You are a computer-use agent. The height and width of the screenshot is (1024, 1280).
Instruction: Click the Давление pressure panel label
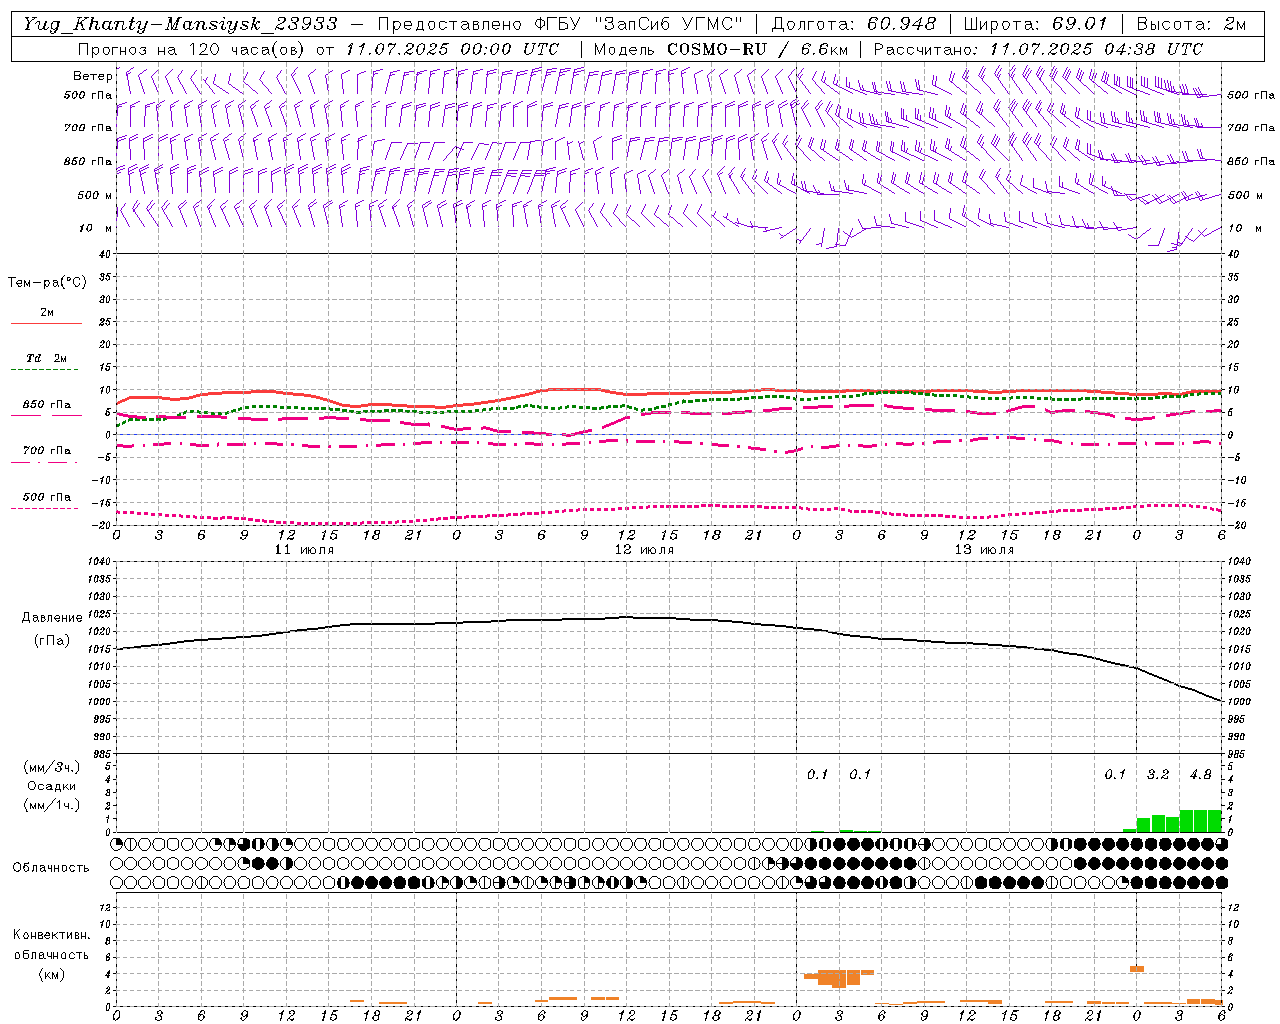(x=52, y=618)
